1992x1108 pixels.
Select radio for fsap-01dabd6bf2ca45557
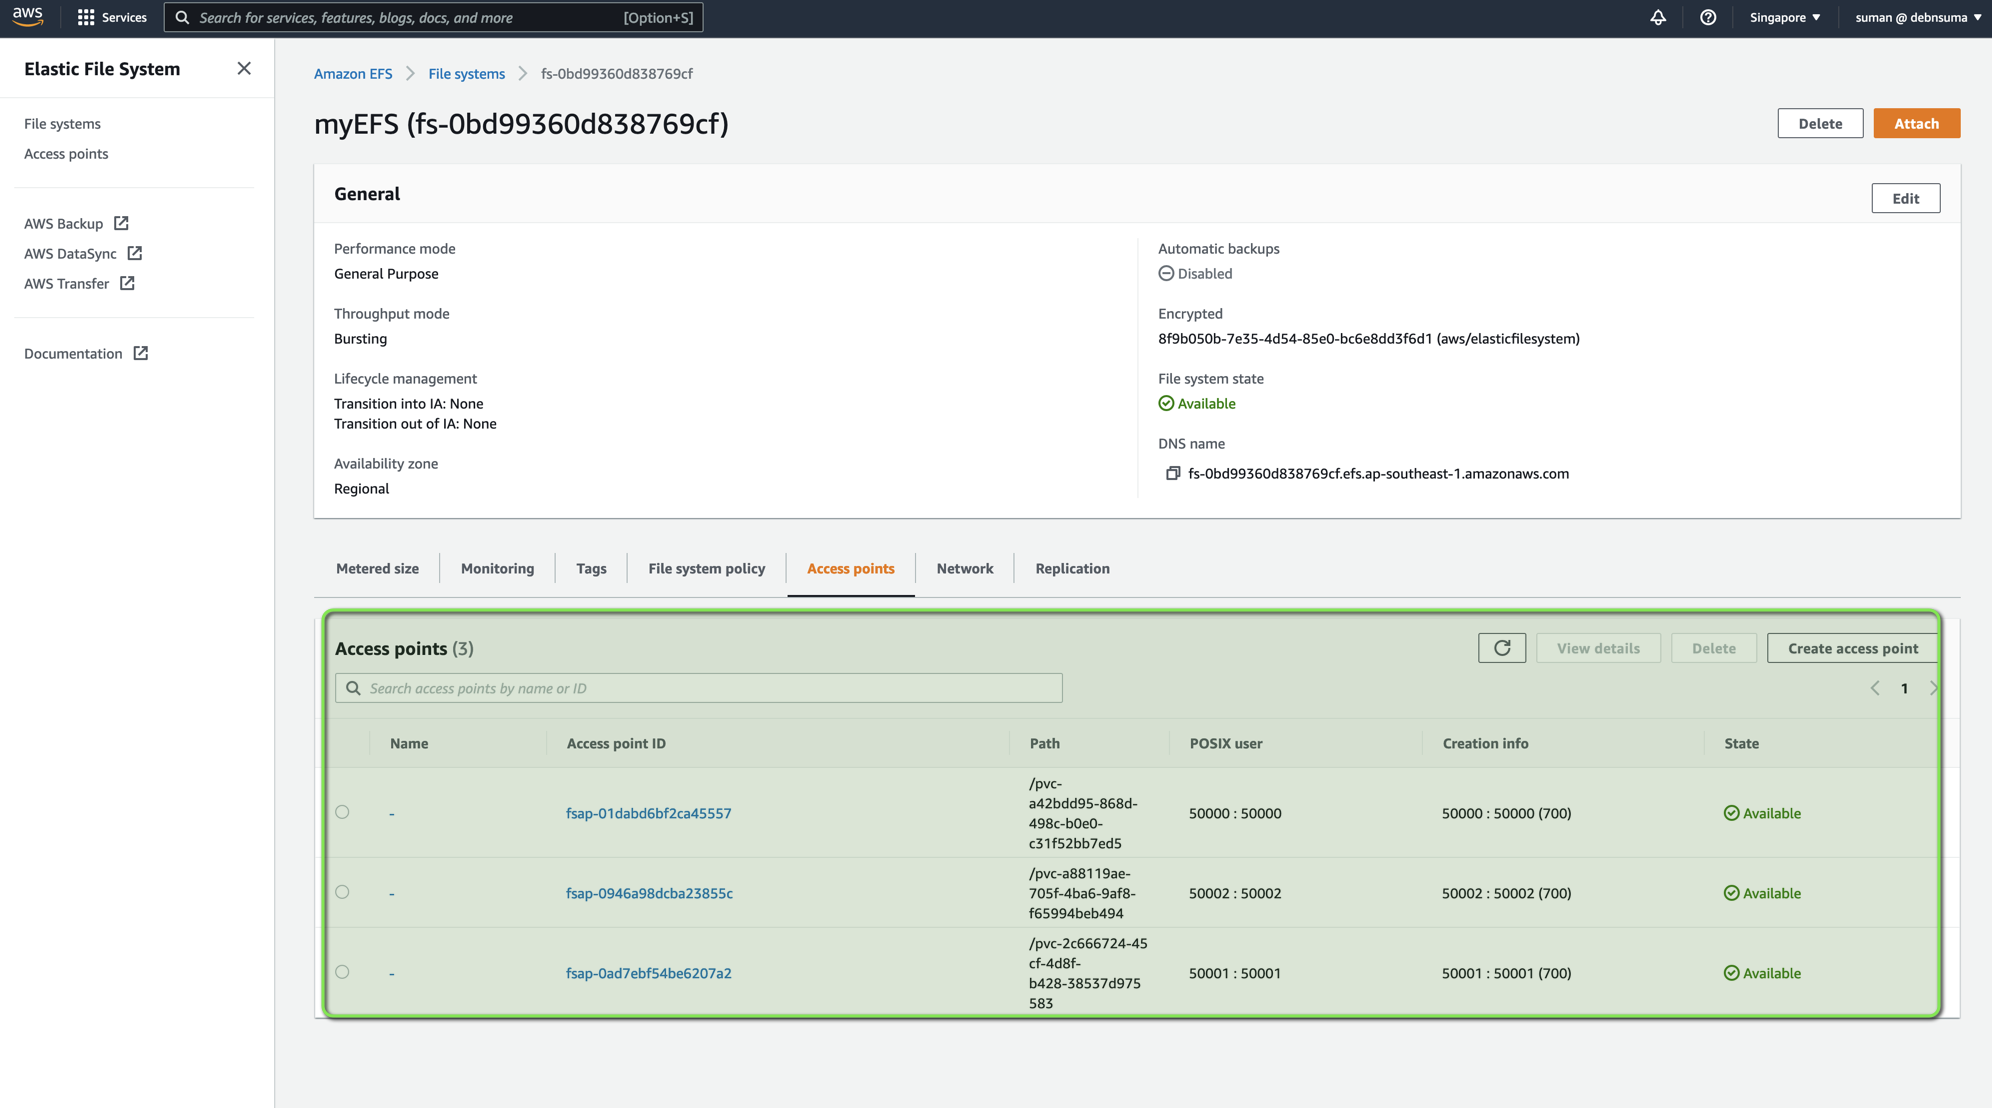pyautogui.click(x=343, y=812)
